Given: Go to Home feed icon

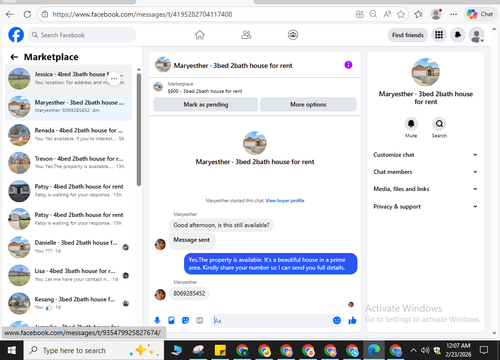Looking at the screenshot, I should 200,35.
